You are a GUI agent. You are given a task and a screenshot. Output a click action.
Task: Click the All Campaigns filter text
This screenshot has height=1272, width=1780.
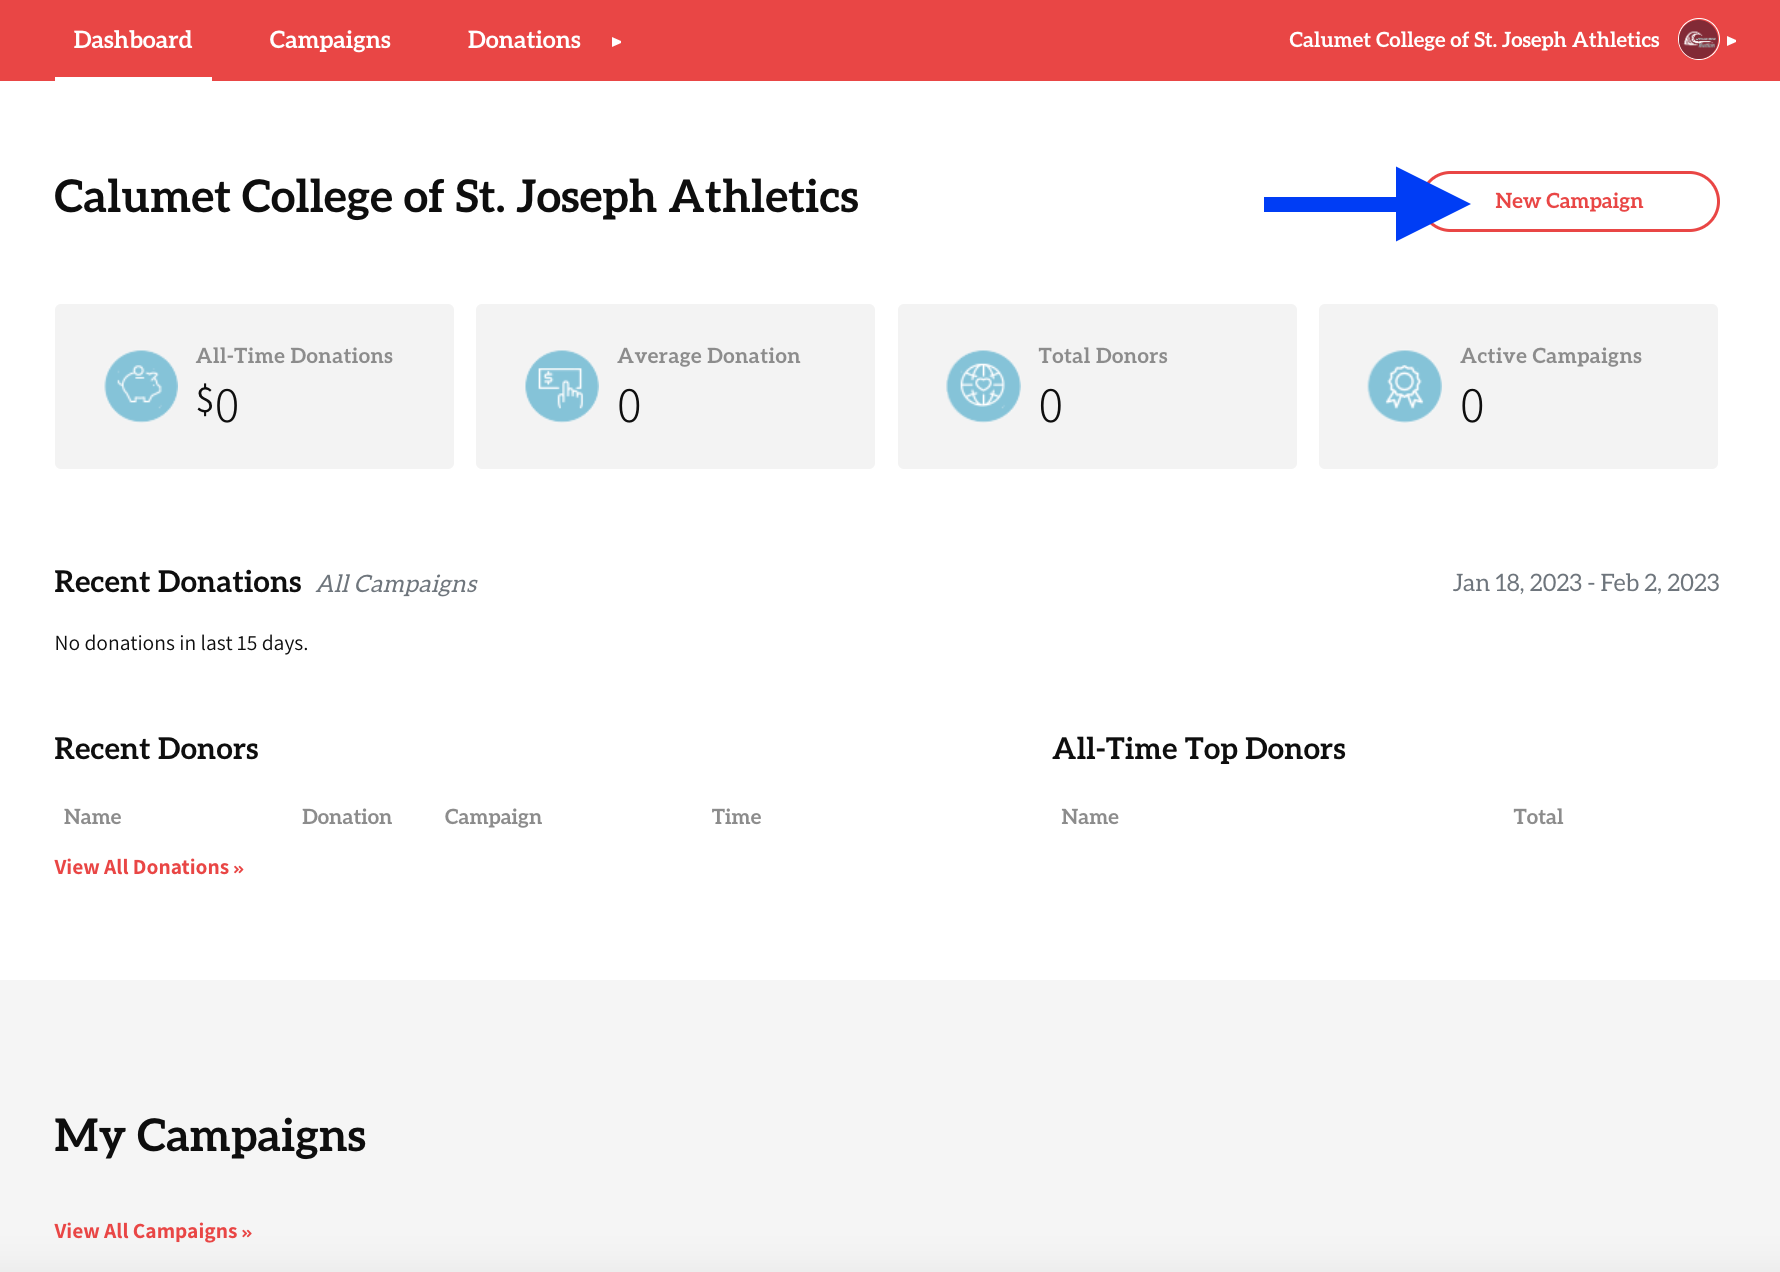[x=397, y=584]
